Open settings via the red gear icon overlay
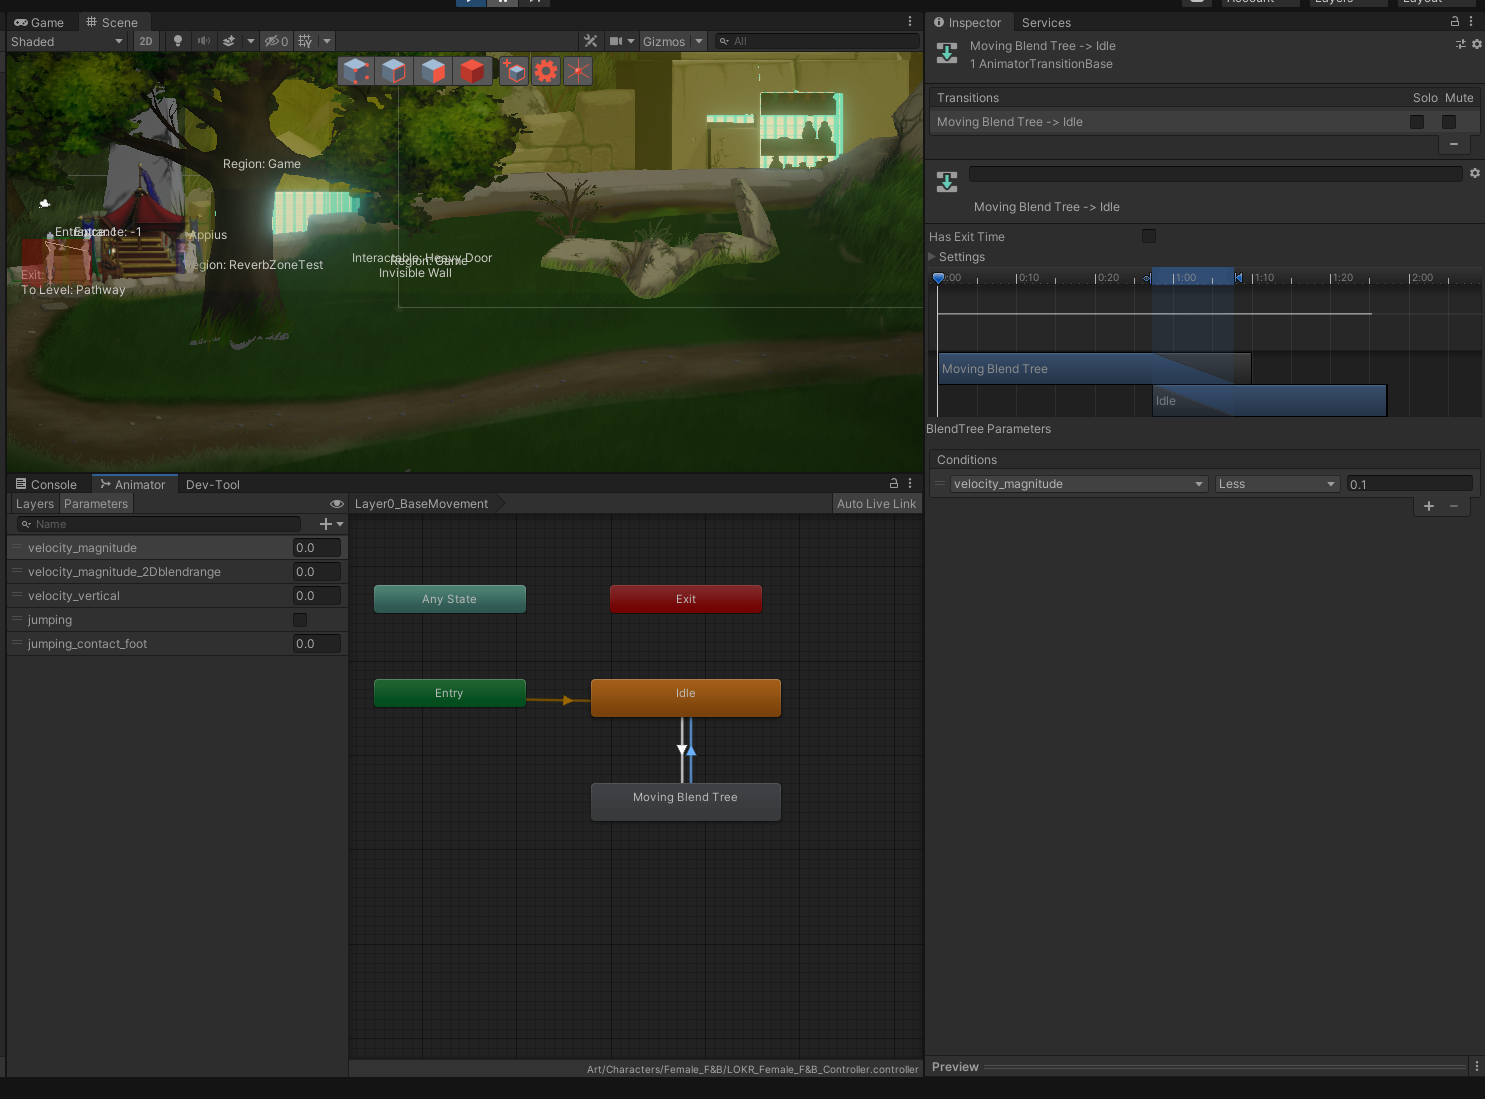 tap(546, 71)
